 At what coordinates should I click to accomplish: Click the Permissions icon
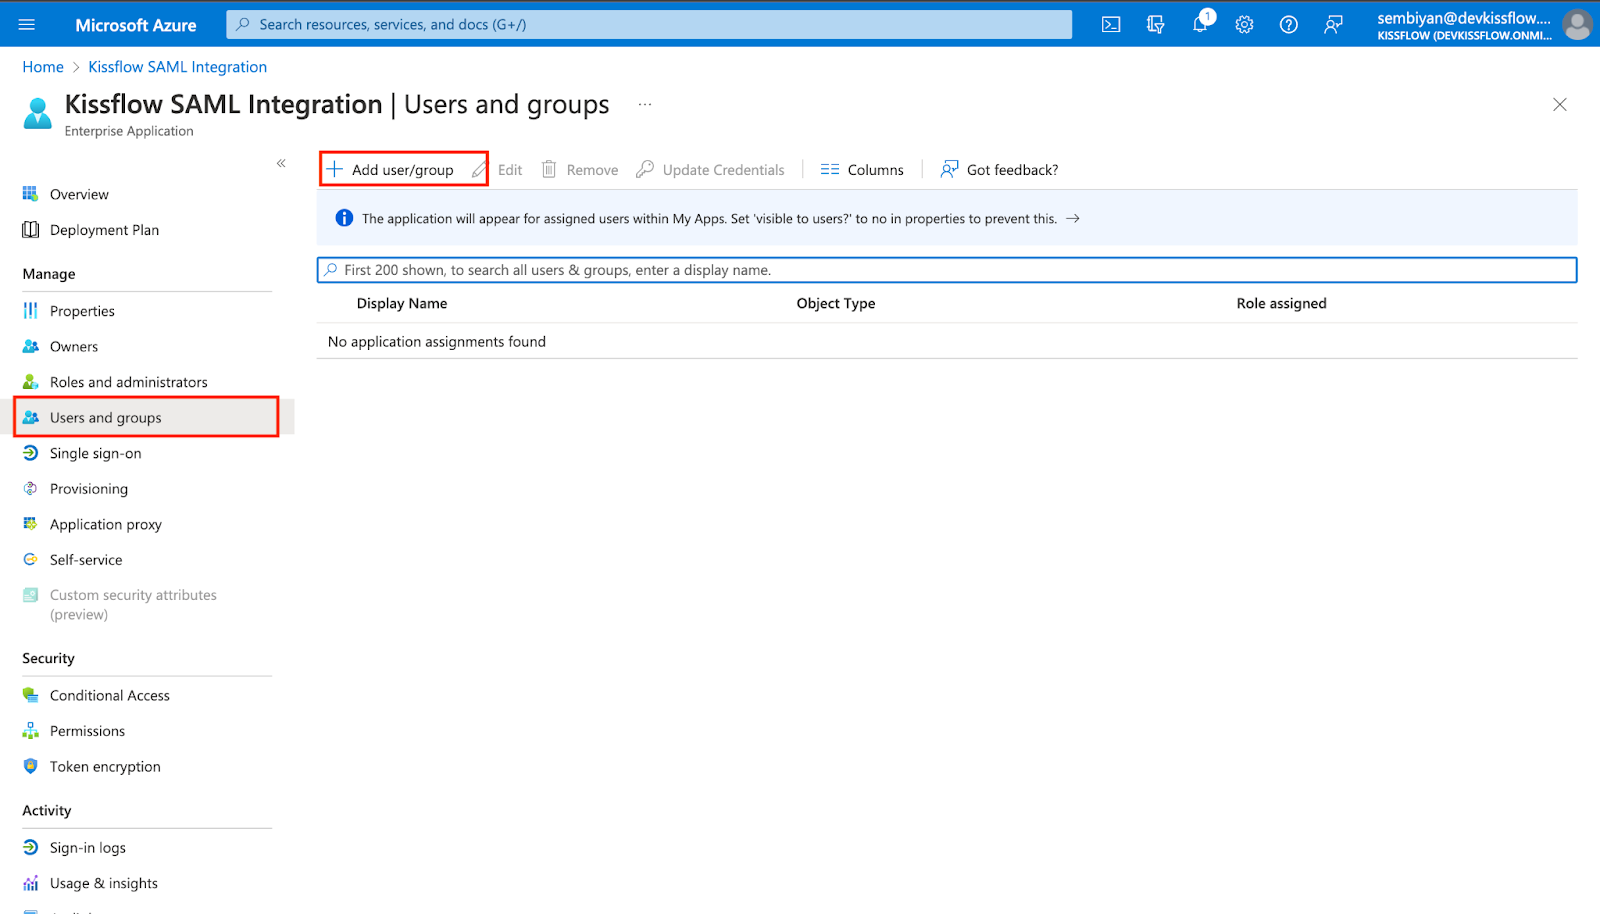point(30,731)
